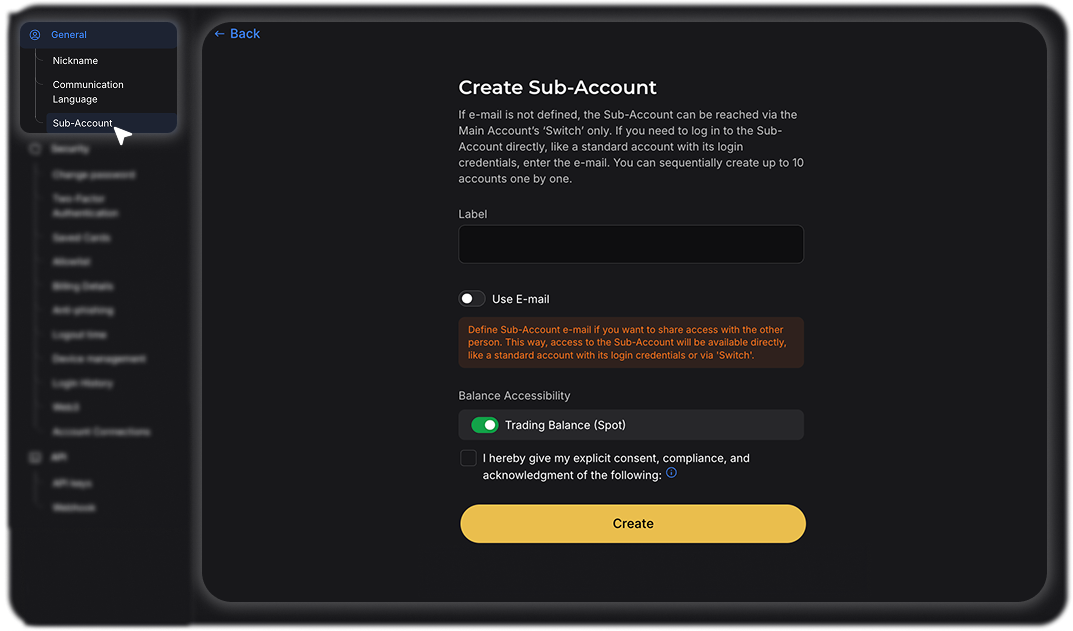
Task: Select Device management
Action: coord(99,359)
